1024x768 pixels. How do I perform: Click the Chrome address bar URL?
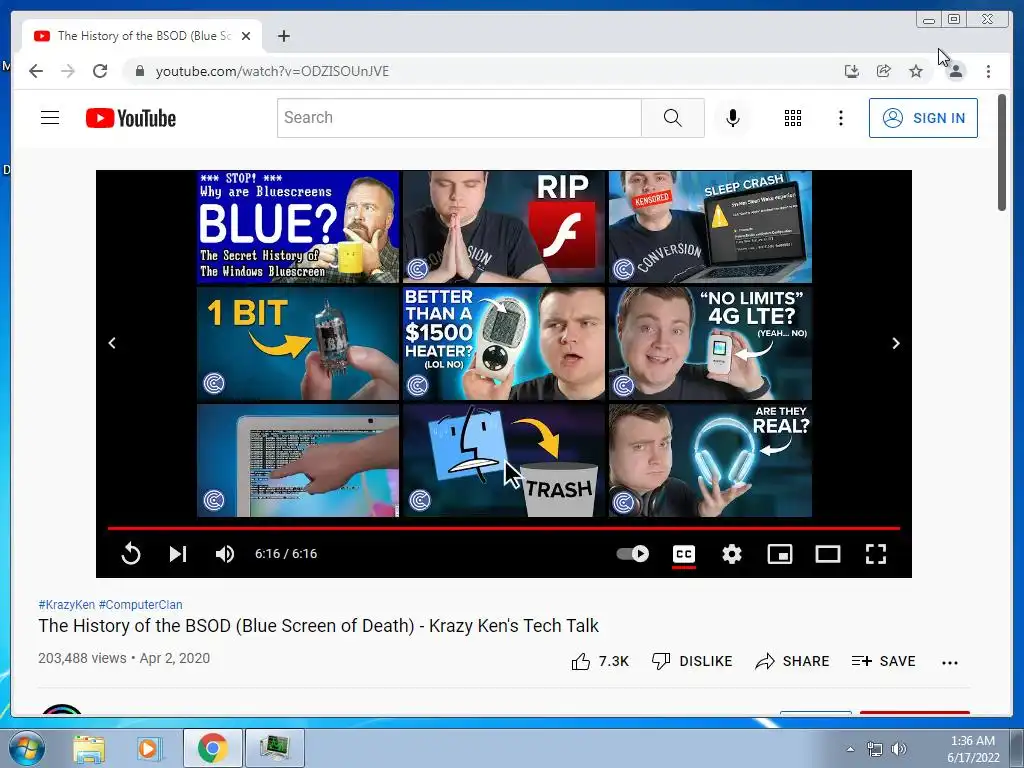(272, 71)
